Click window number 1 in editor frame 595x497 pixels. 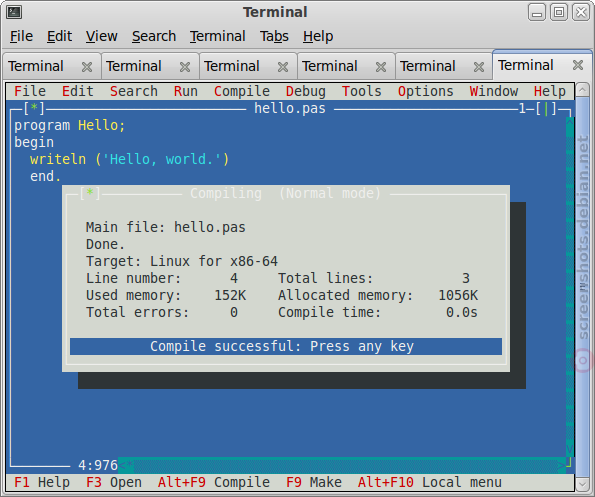click(x=522, y=109)
